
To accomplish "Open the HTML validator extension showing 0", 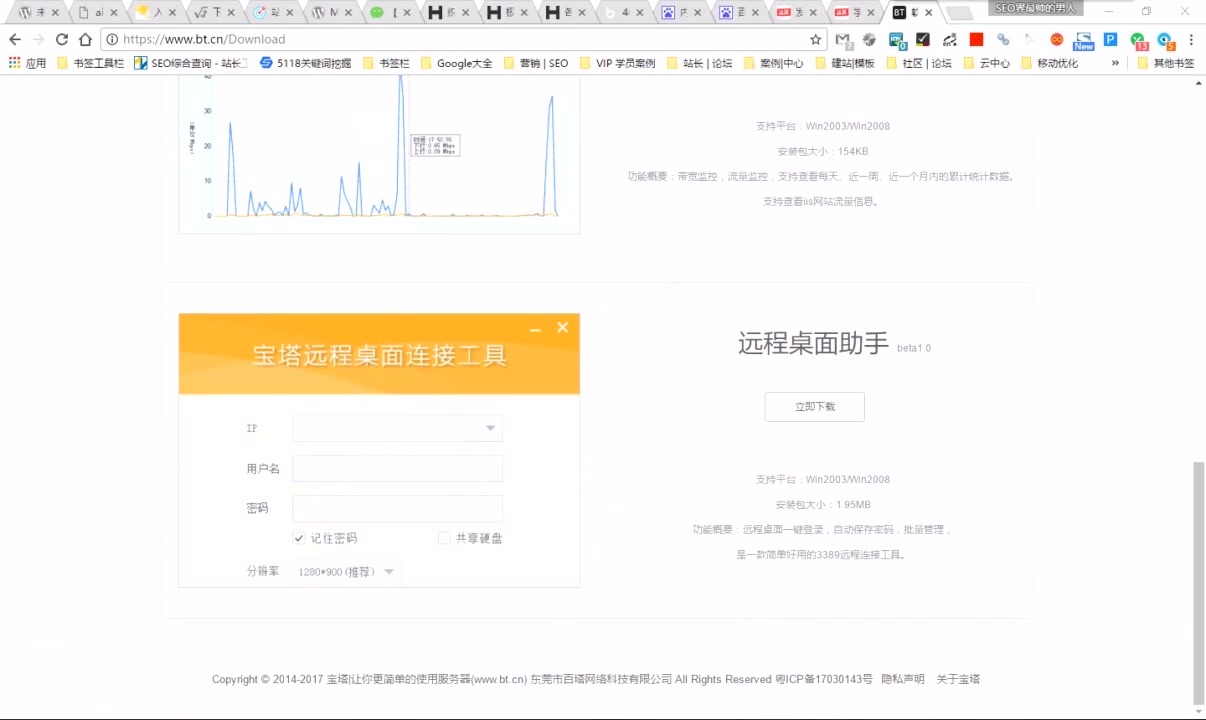I will 897,40.
